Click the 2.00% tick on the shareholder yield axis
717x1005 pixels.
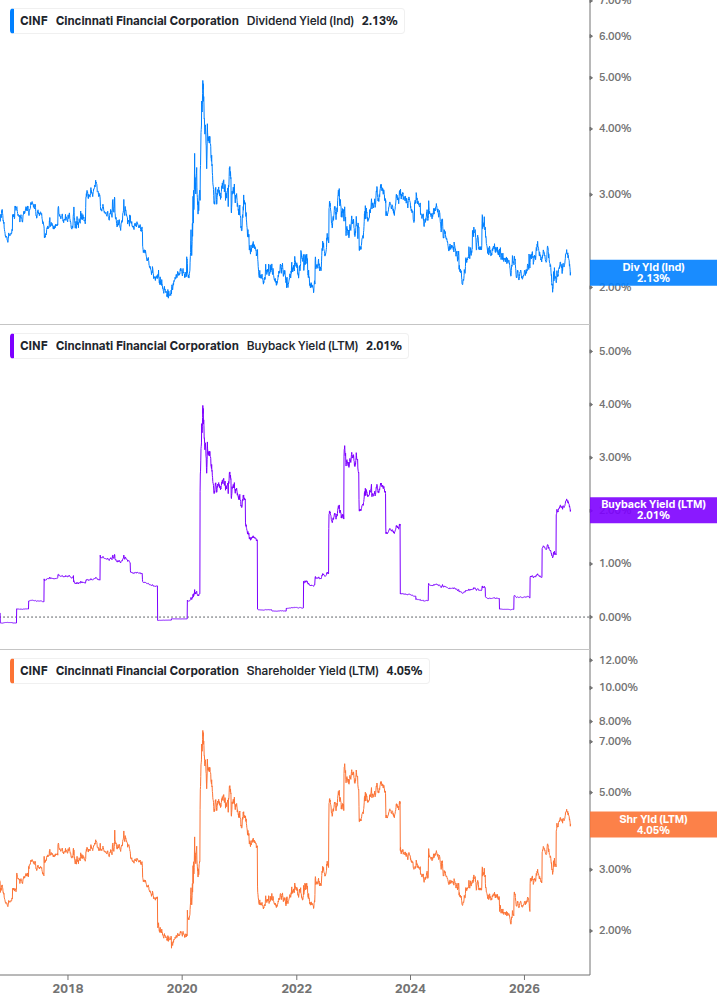click(x=615, y=931)
